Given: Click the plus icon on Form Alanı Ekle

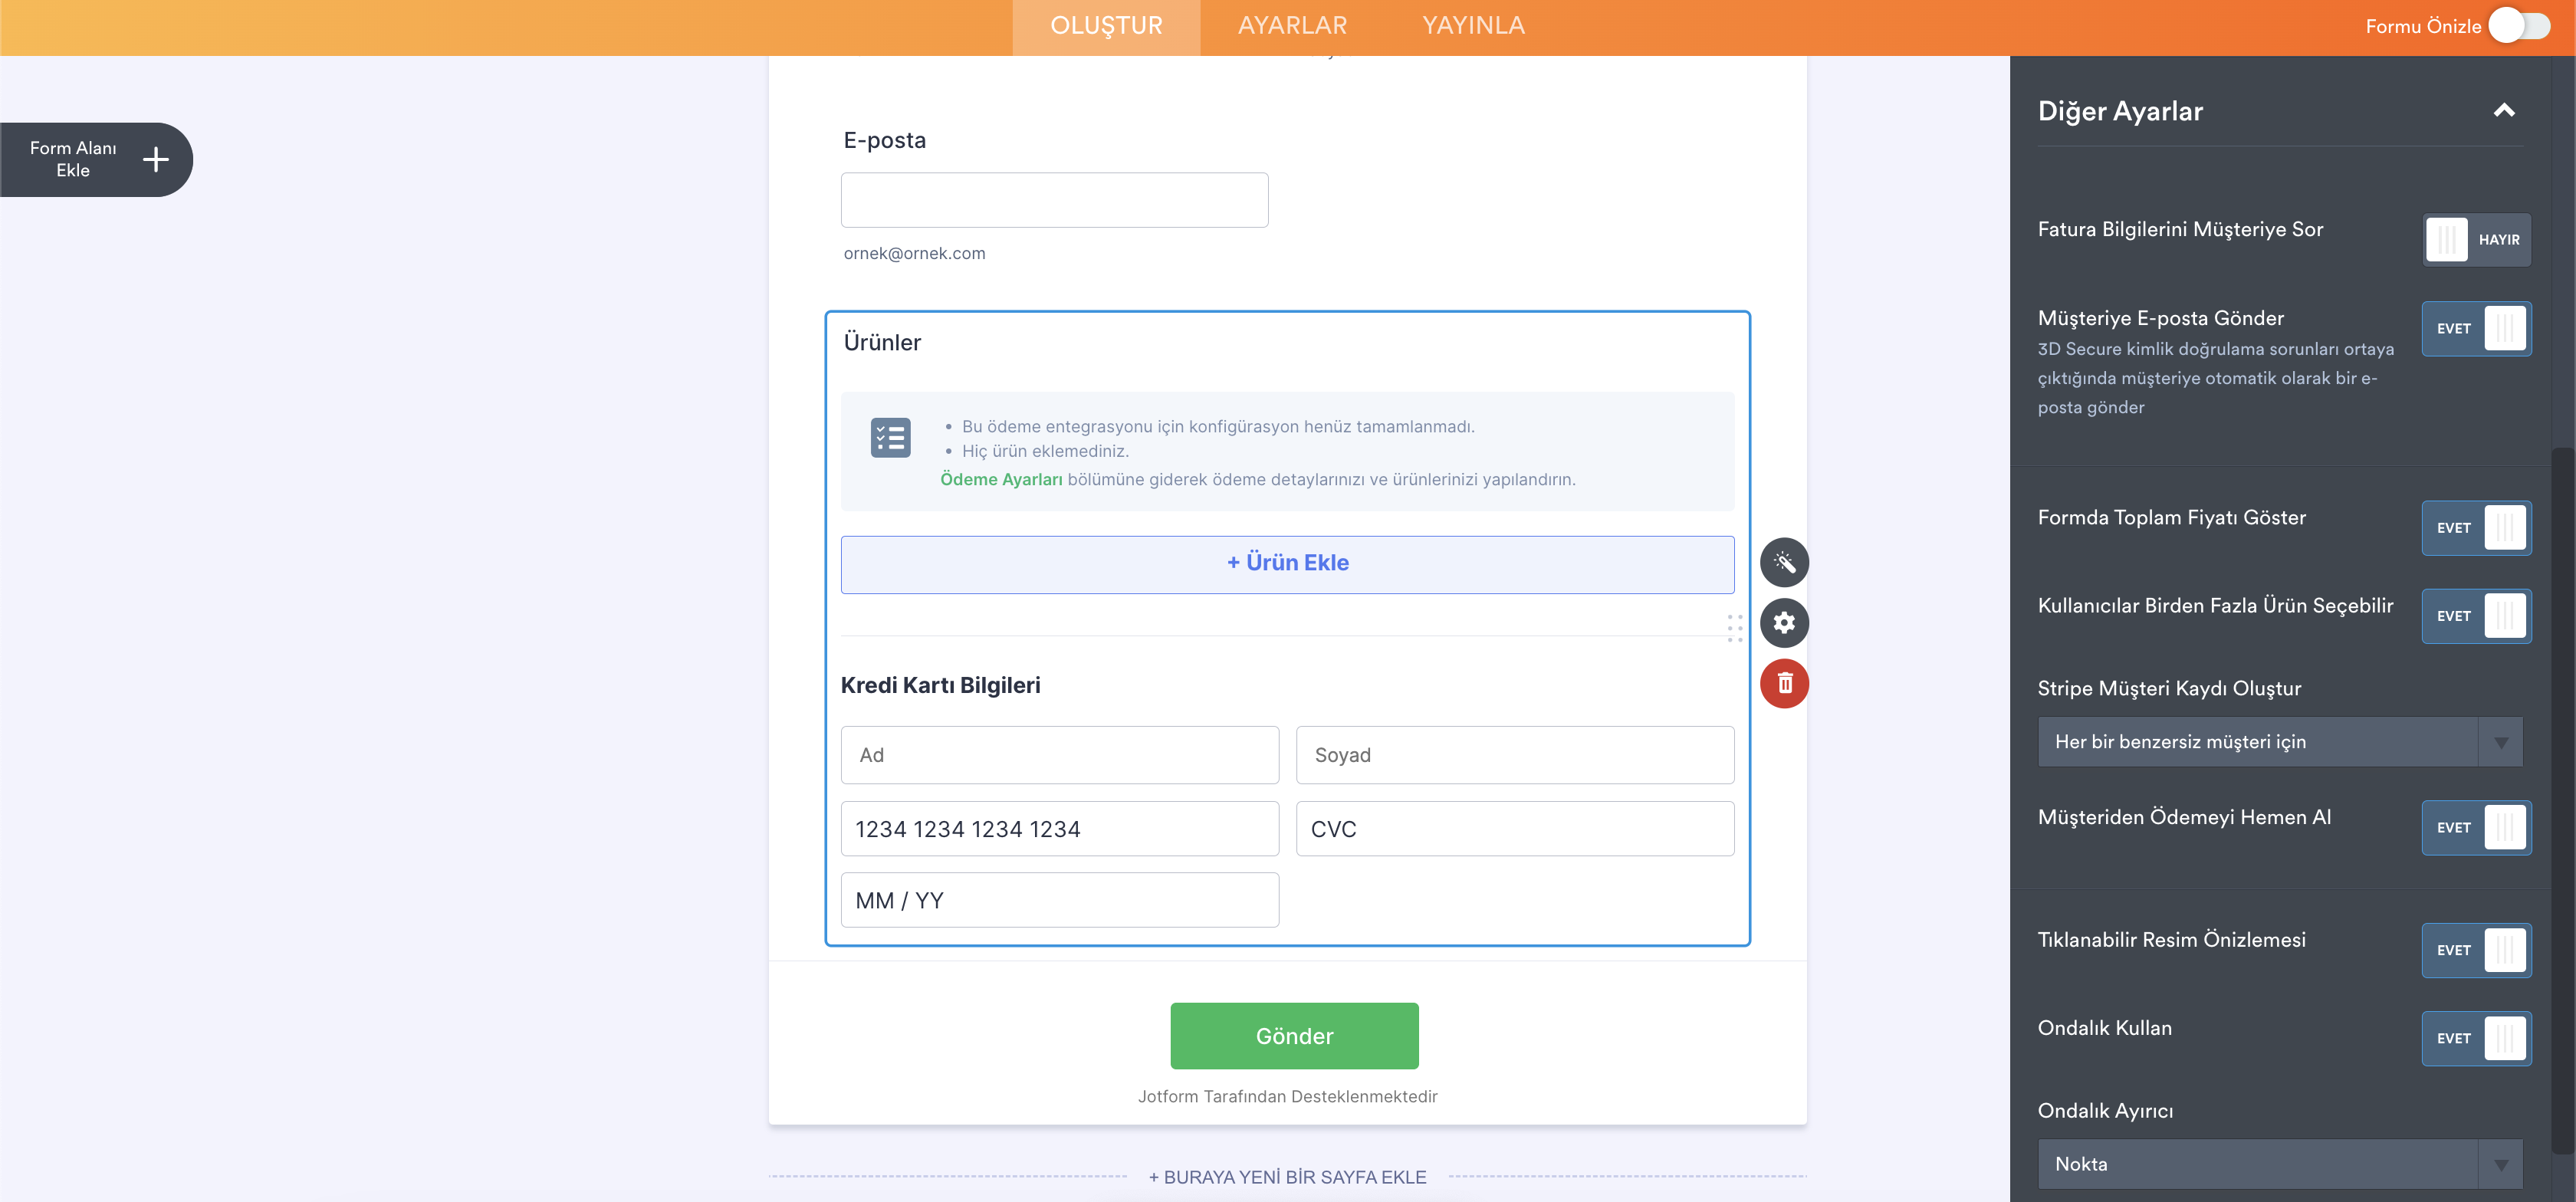Looking at the screenshot, I should (x=156, y=160).
